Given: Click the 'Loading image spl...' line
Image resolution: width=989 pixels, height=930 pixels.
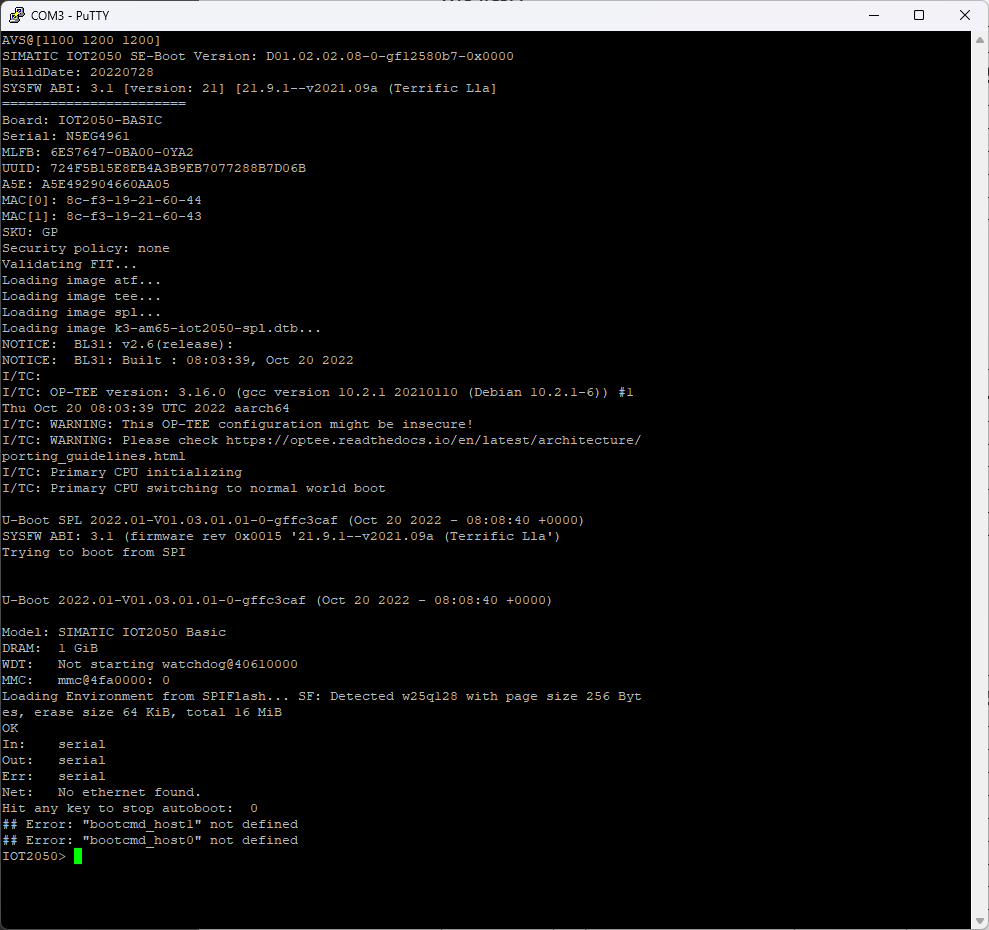Looking at the screenshot, I should (x=81, y=312).
